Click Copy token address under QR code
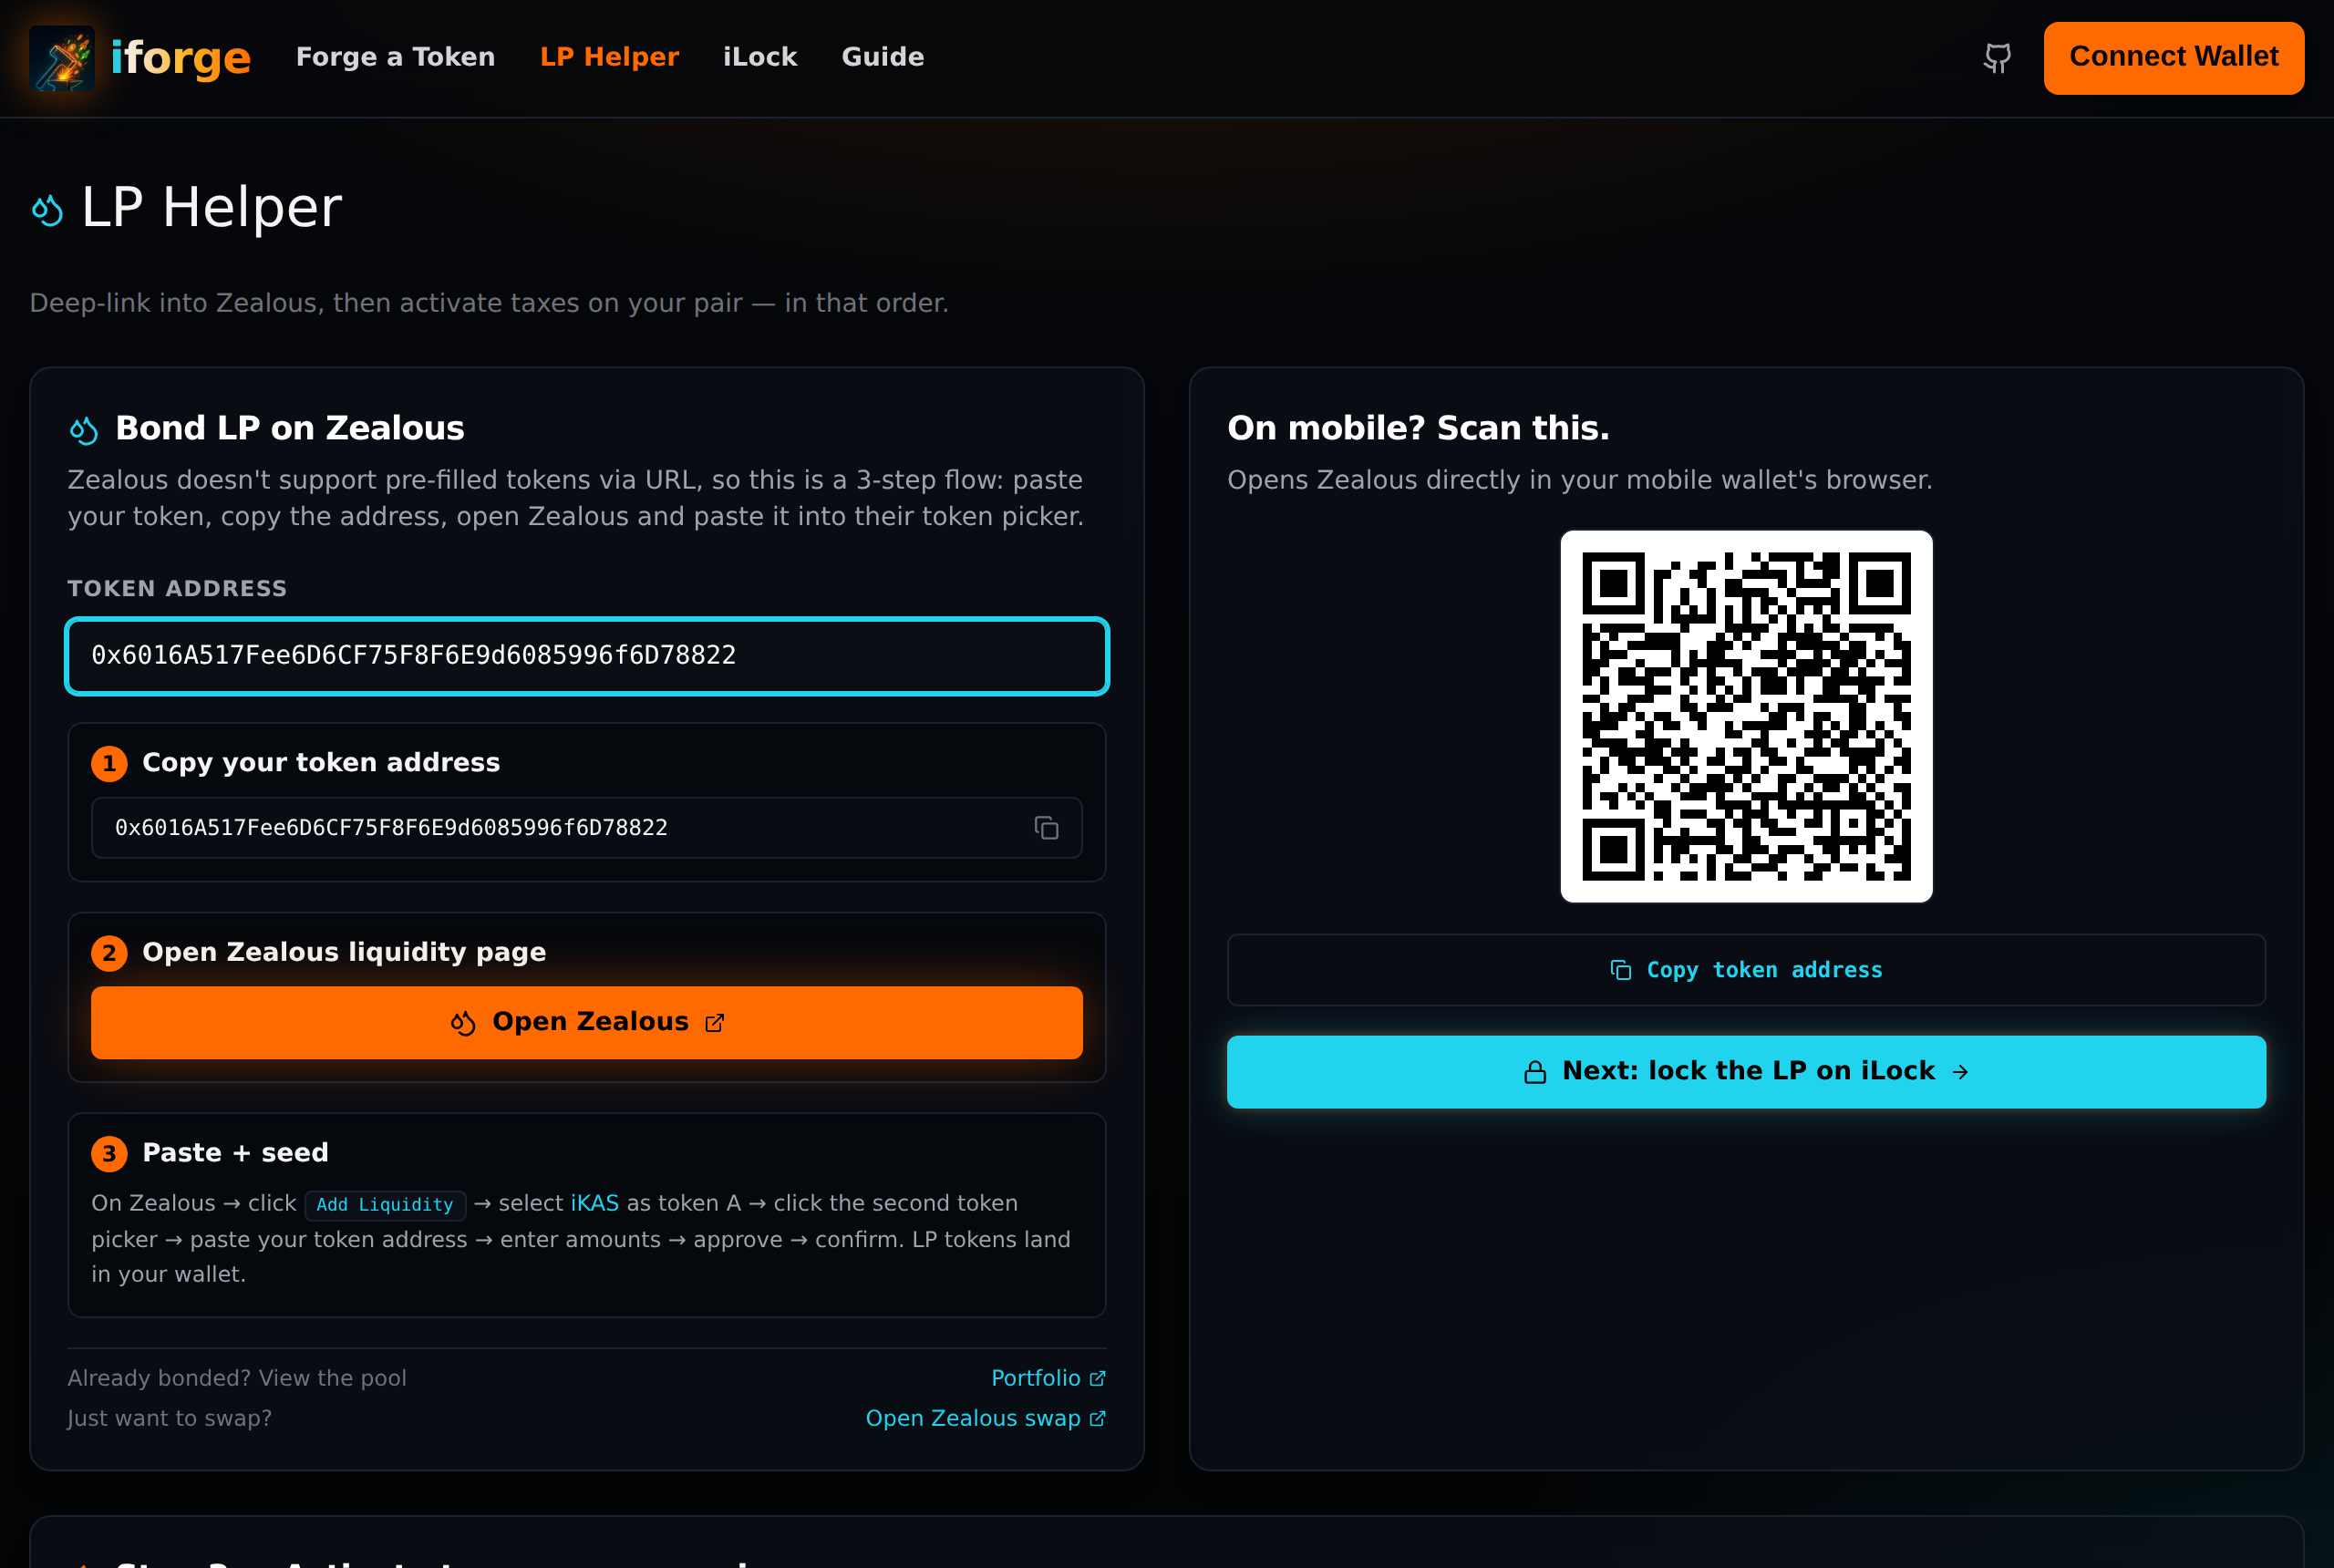Image resolution: width=2334 pixels, height=1568 pixels. coord(1745,970)
